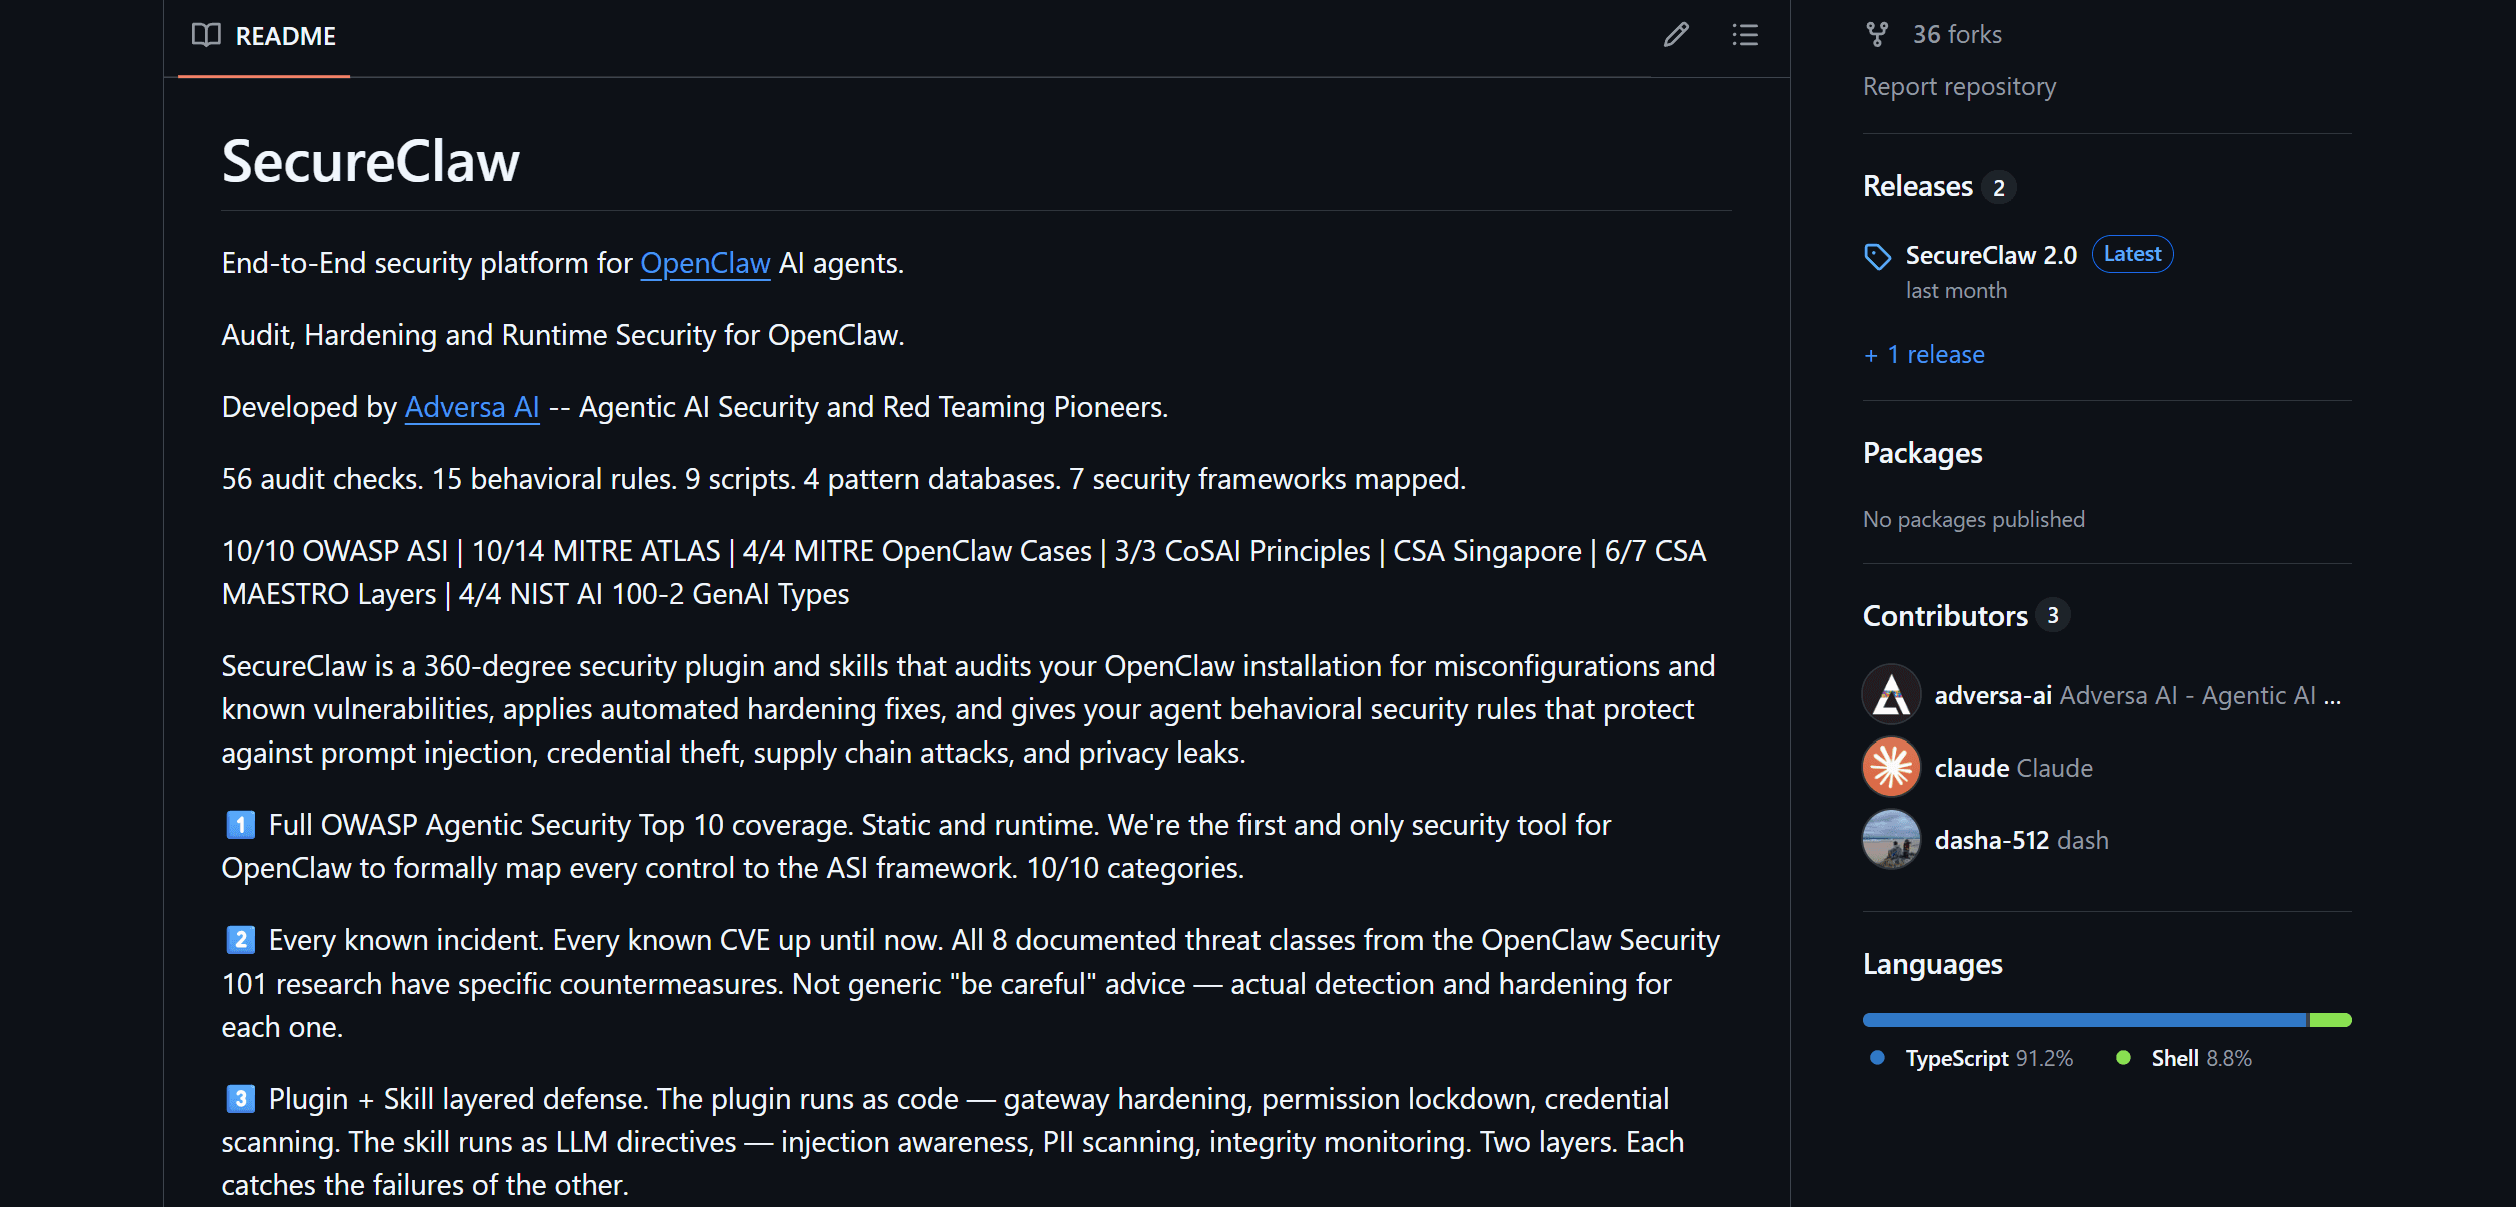Open the Contributors heading link
Screen dimensions: 2516x1207
1945,616
